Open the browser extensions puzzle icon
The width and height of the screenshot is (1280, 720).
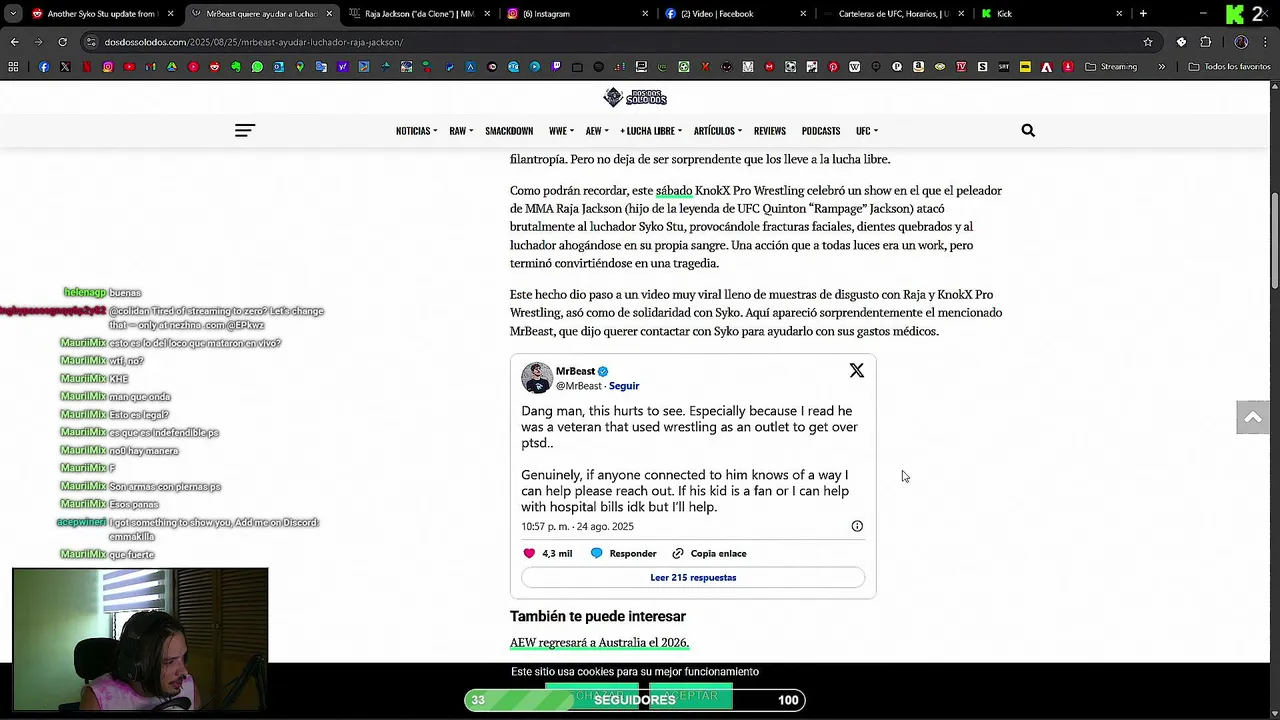[1205, 42]
